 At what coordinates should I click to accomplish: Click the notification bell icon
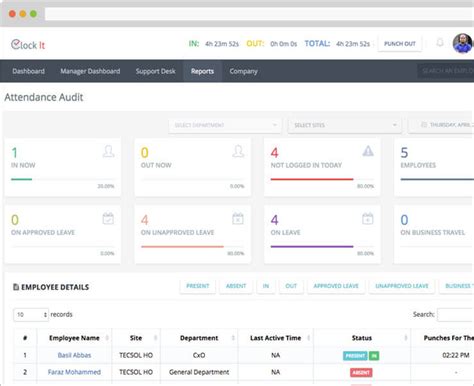(x=440, y=43)
